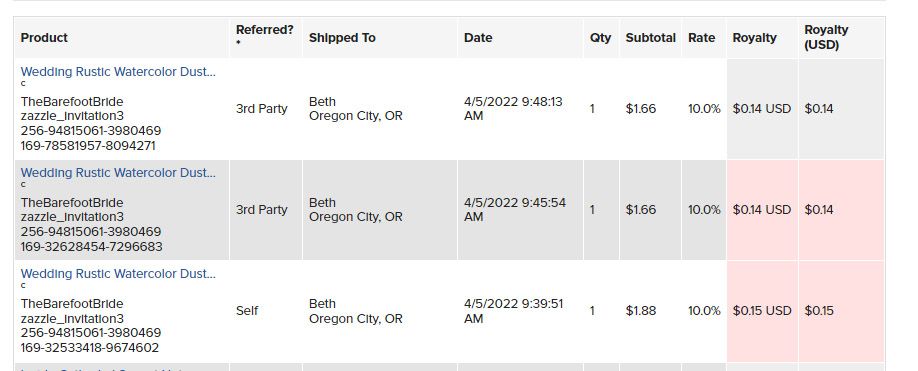Click the Self referral cell
The image size is (918, 371).
coord(247,311)
